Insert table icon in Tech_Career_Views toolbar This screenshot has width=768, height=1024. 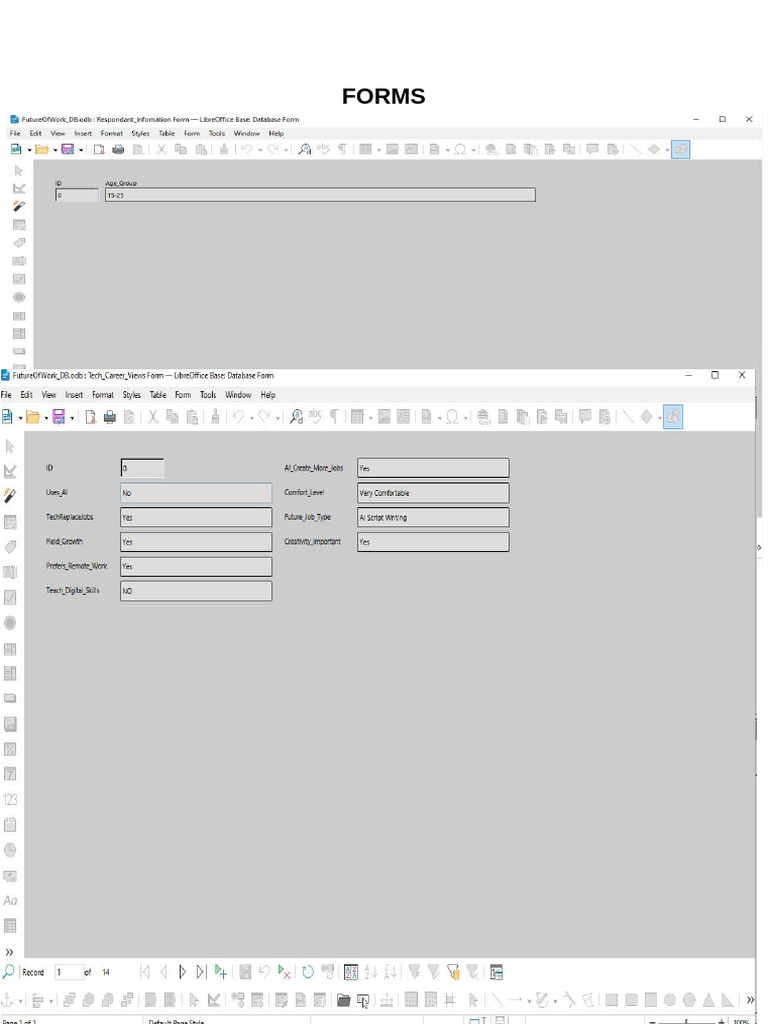[x=357, y=417]
